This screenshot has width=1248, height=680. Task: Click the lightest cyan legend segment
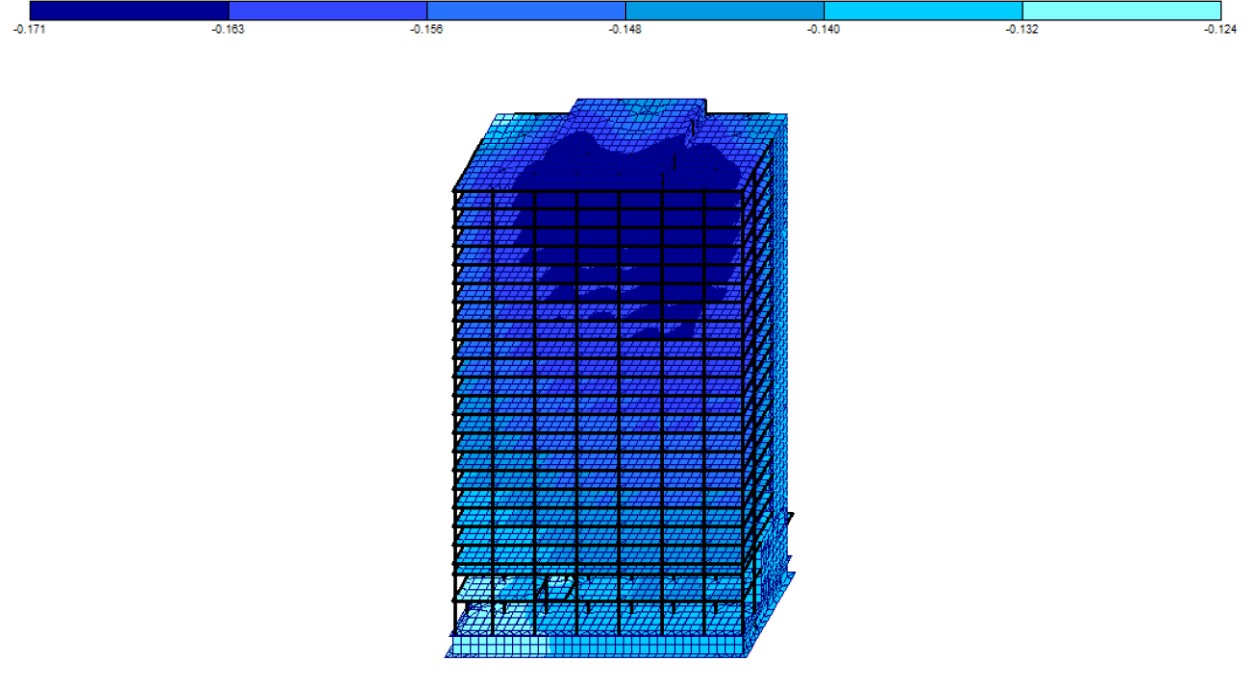coord(1121,10)
